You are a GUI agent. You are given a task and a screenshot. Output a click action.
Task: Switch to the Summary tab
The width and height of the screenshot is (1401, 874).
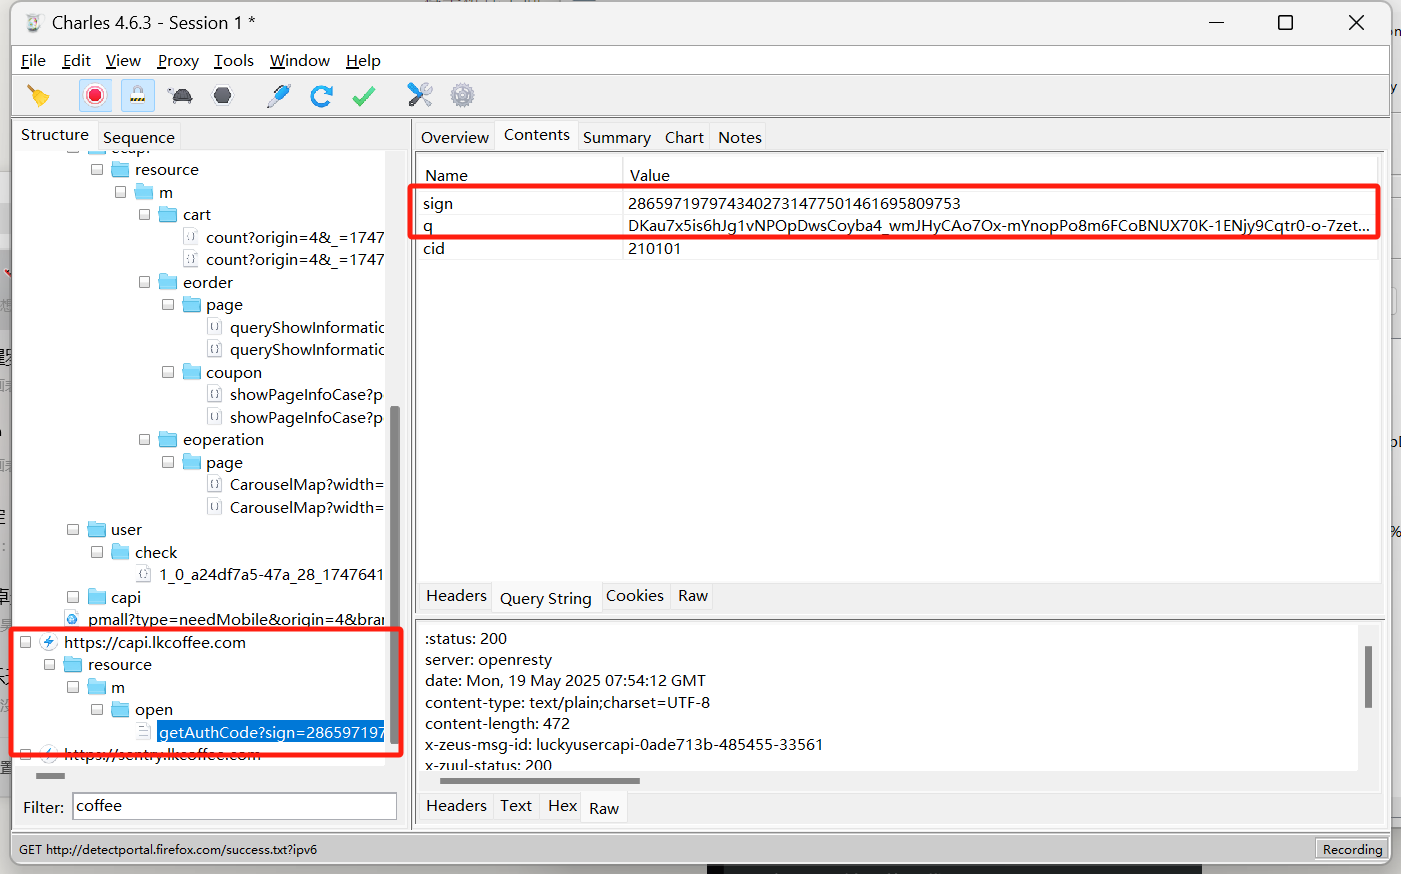click(x=617, y=137)
